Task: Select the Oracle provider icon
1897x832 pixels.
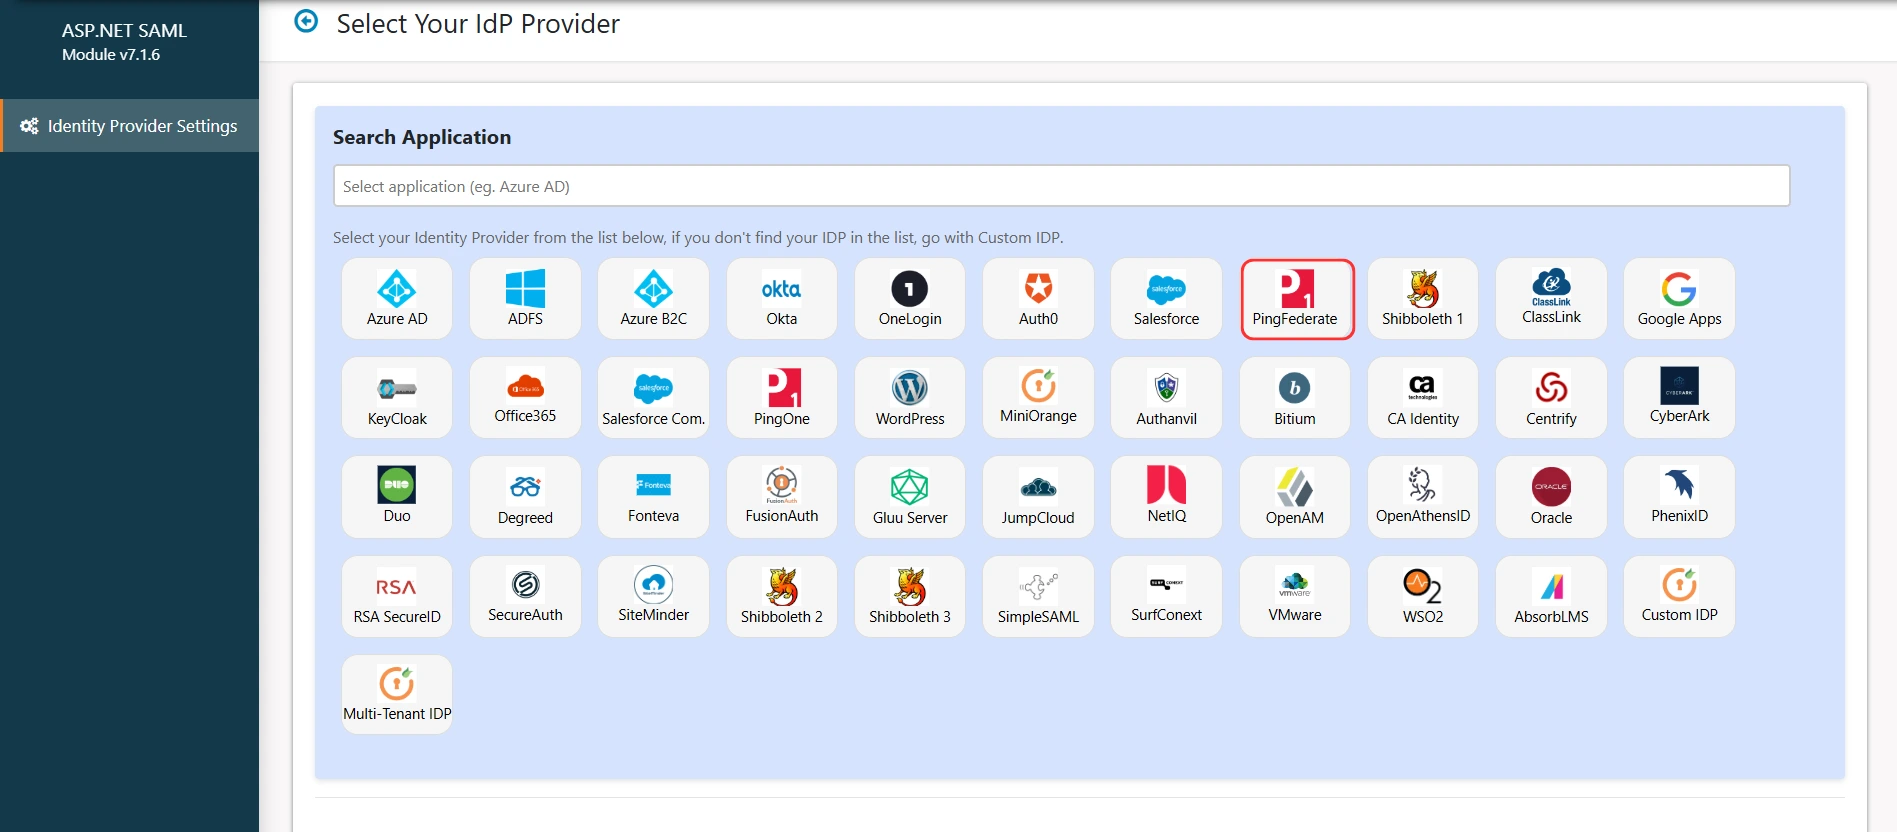Action: coord(1551,497)
